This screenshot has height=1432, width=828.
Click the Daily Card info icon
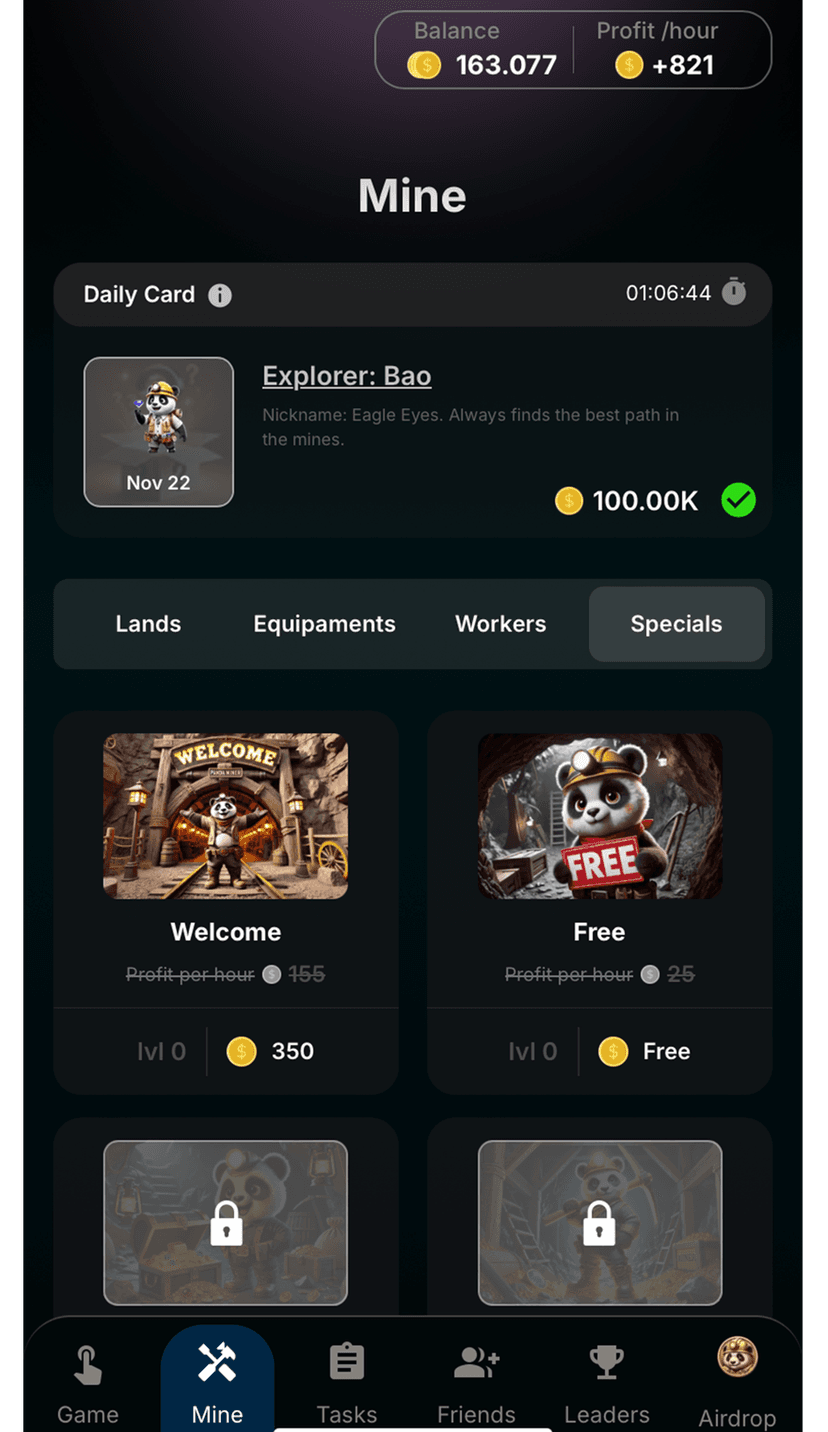tap(219, 295)
